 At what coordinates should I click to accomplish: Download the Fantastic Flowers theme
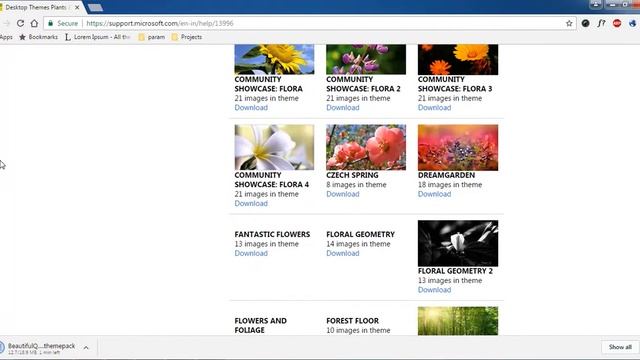click(251, 253)
